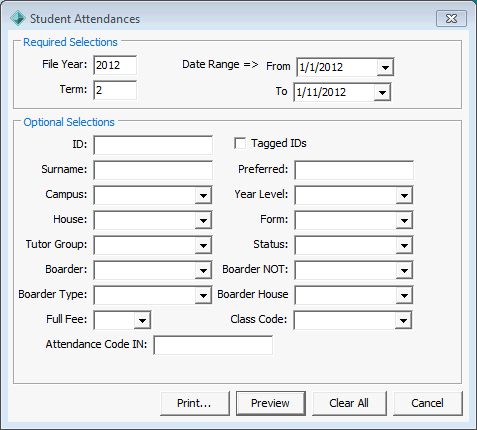
Task: Open the Boarder NOT dropdown
Action: [404, 270]
